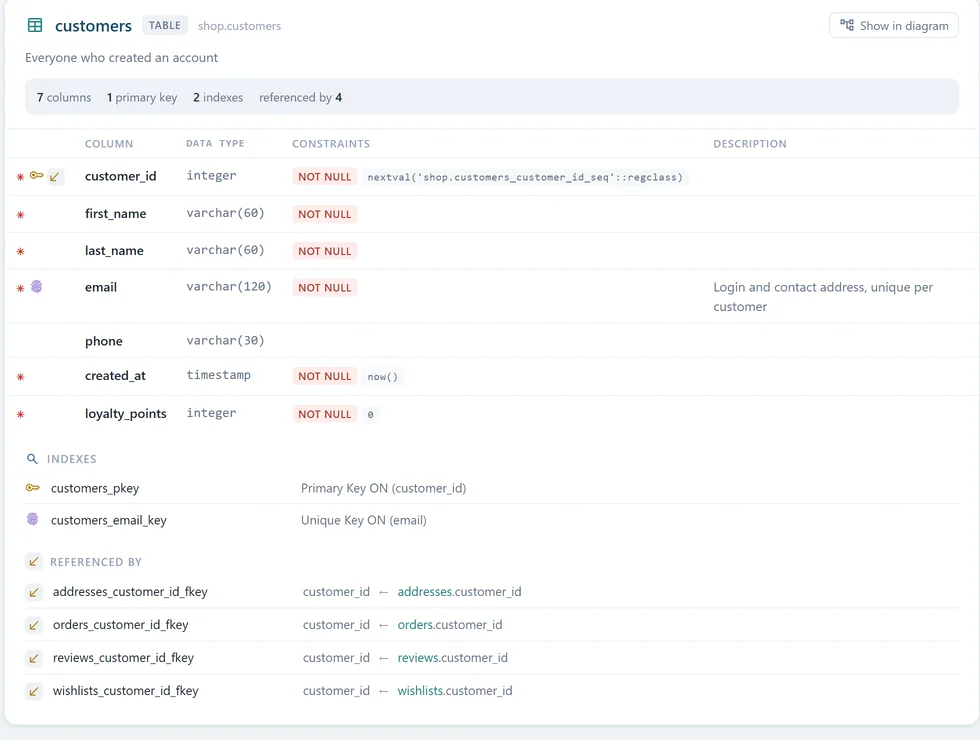Open the addresses.customer_id link
Screen dimensions: 980x740
pos(459,592)
